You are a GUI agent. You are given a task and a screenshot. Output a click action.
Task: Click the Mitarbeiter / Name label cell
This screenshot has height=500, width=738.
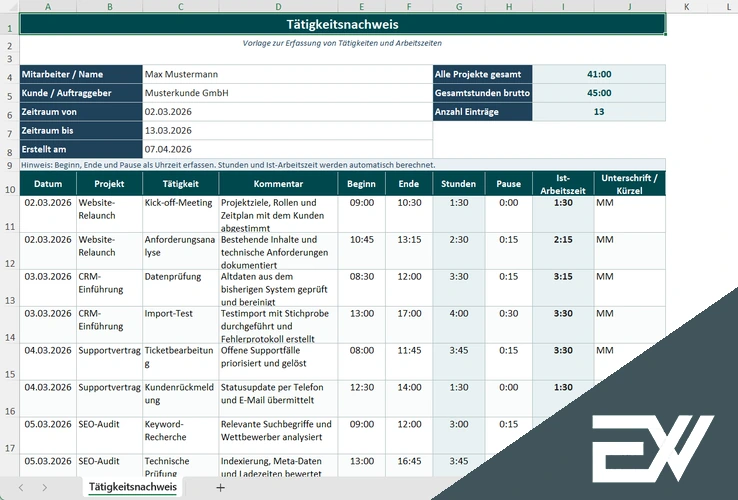pyautogui.click(x=81, y=74)
